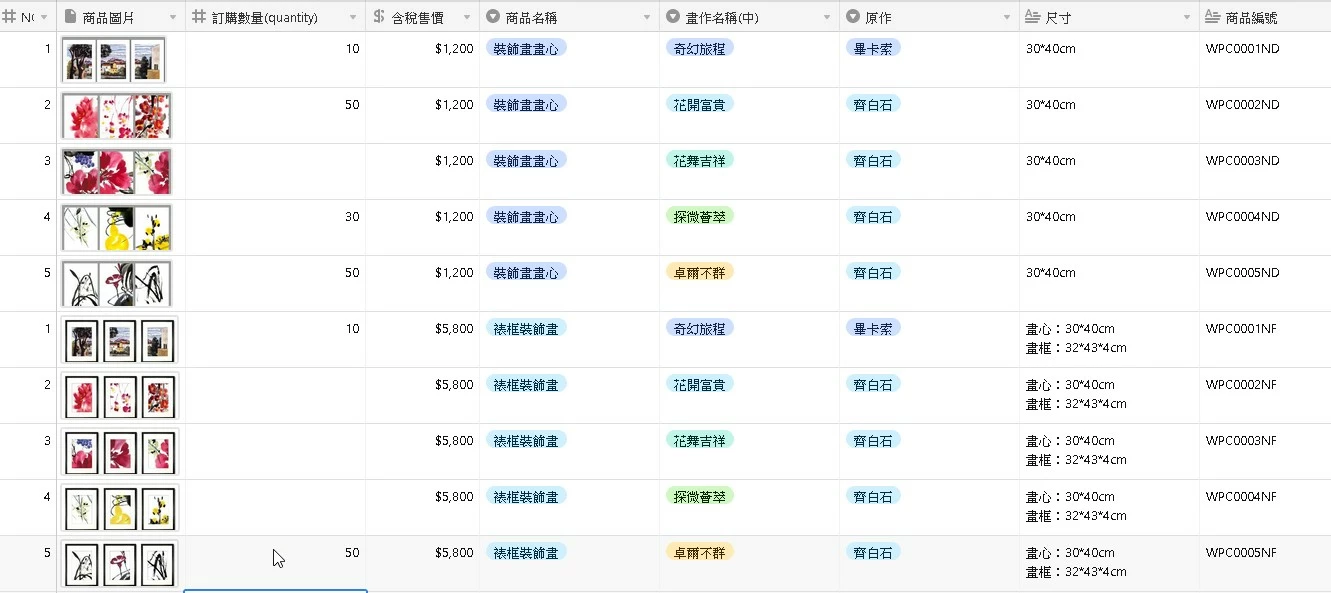Click the text-field icon beside 商品編號
The image size is (1331, 593).
point(1213,17)
